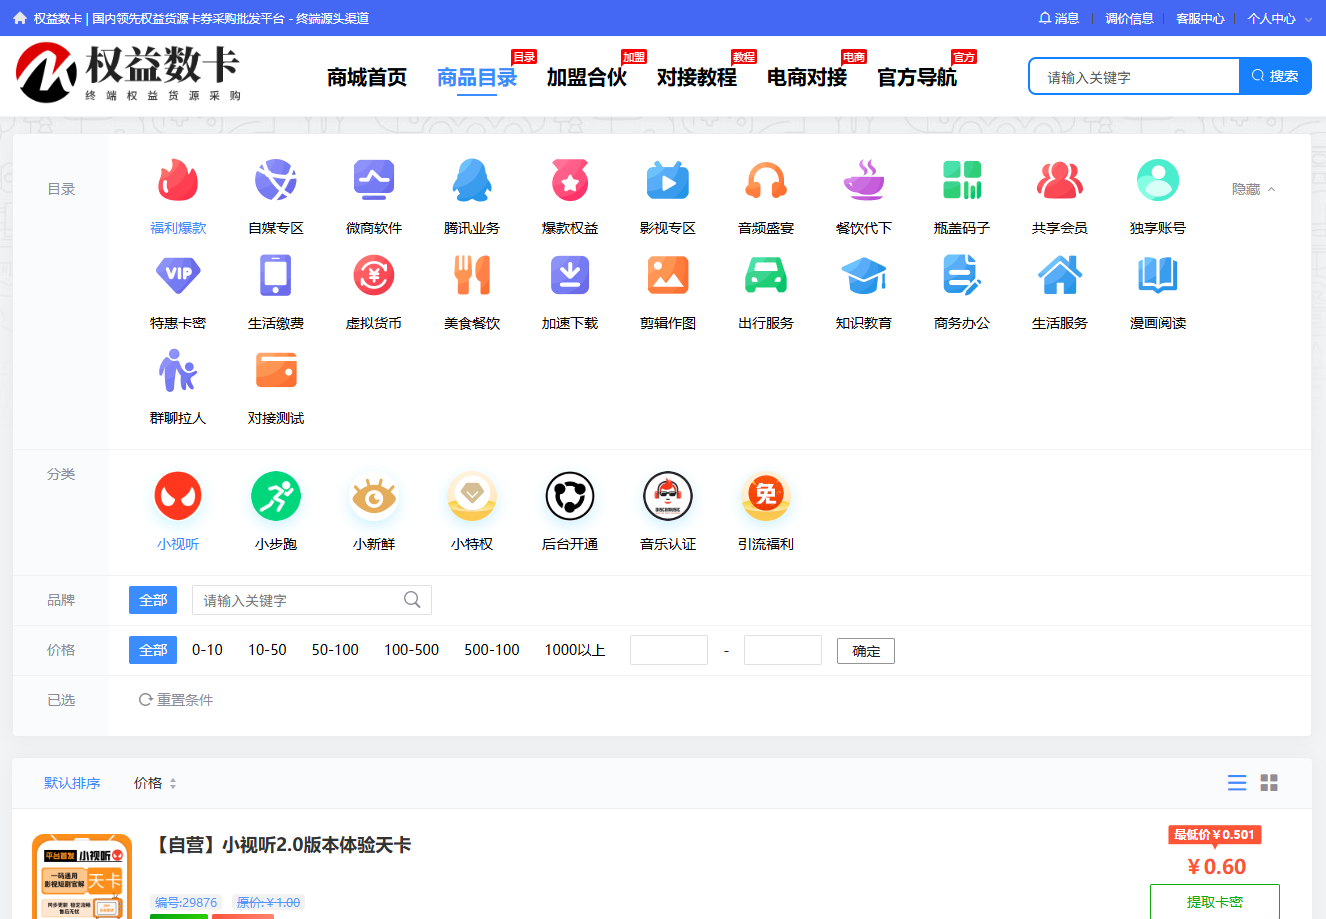Click the 搜索 search button
1326x919 pixels.
coord(1275,76)
